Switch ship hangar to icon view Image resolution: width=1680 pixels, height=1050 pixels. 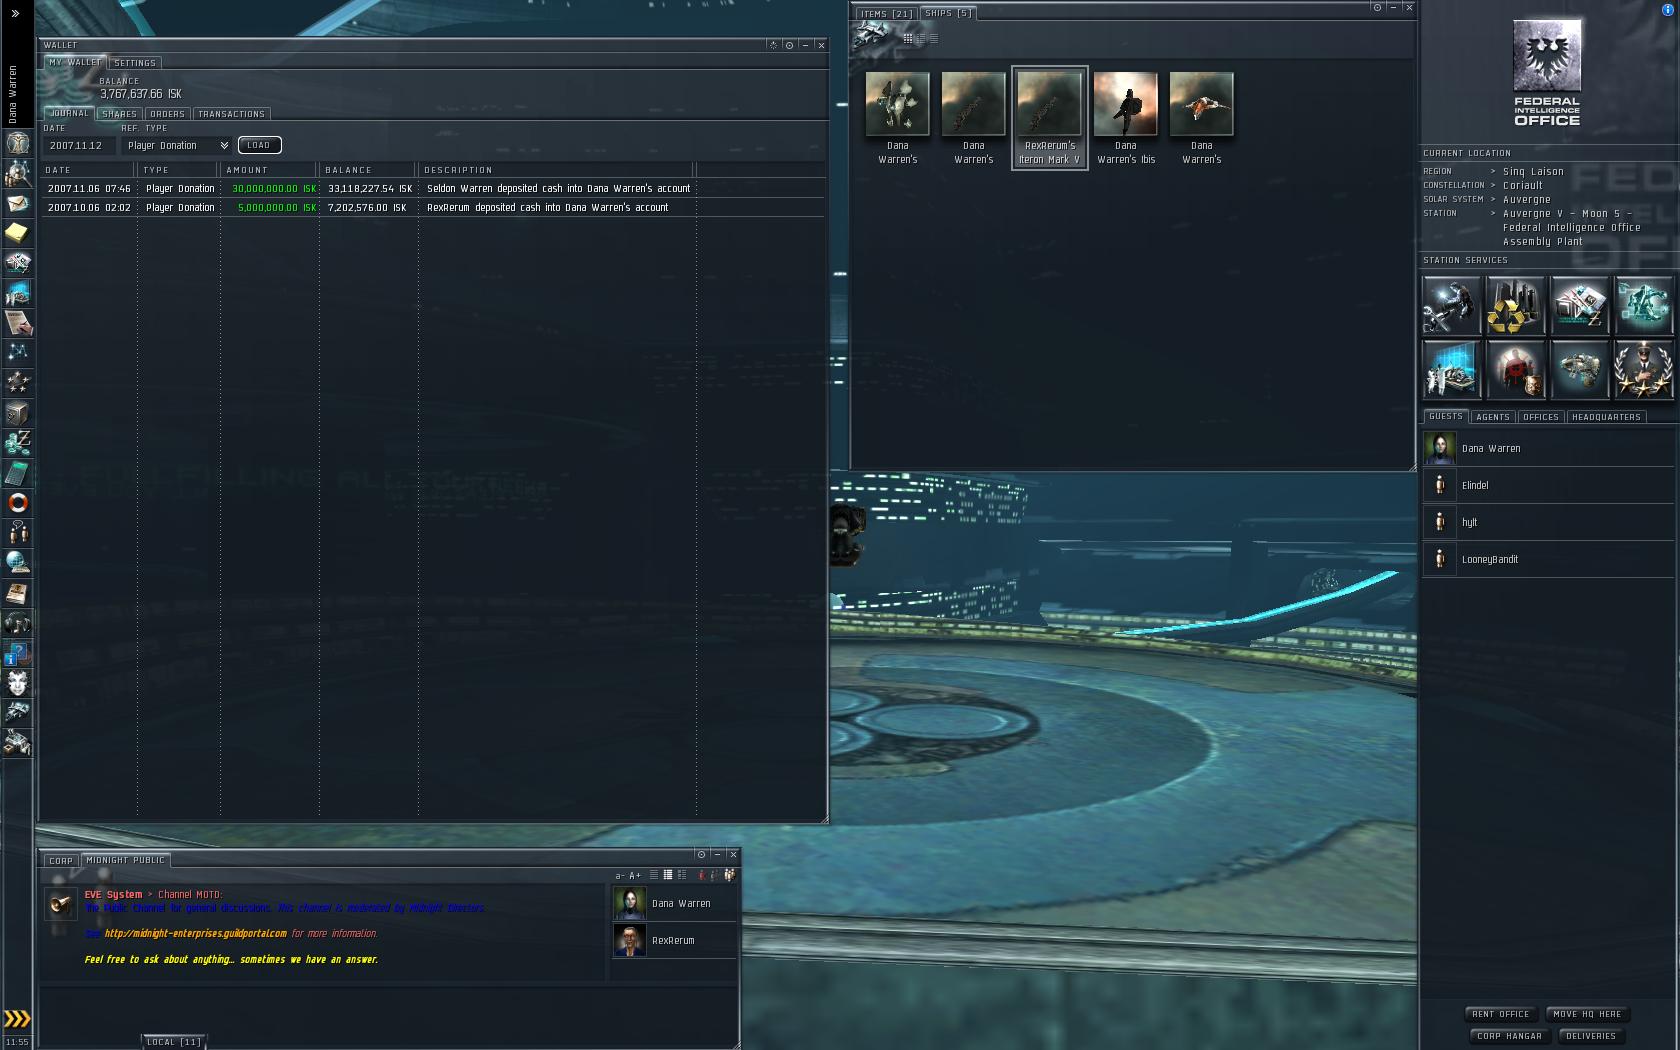(x=907, y=38)
